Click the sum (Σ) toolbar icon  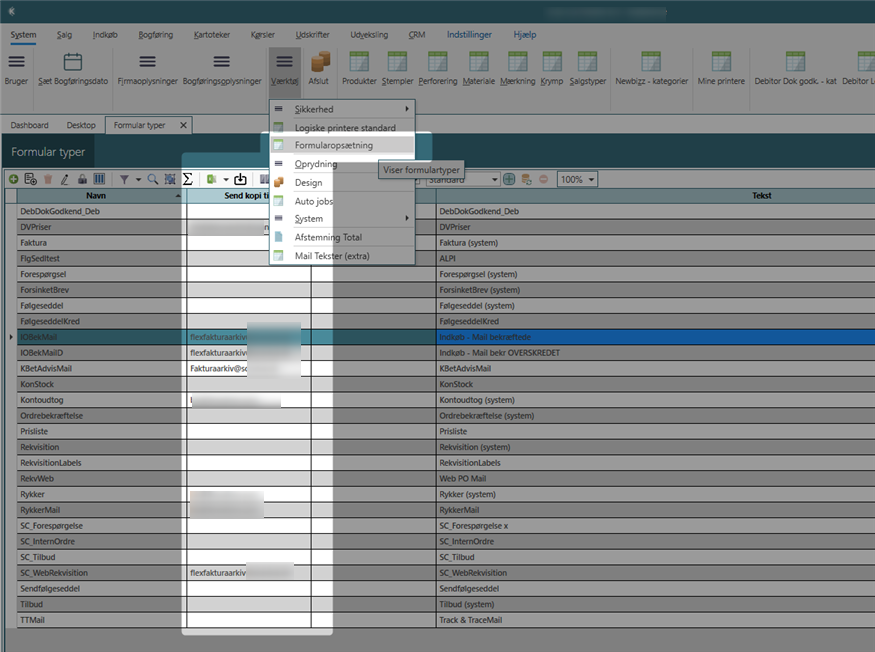click(x=187, y=179)
